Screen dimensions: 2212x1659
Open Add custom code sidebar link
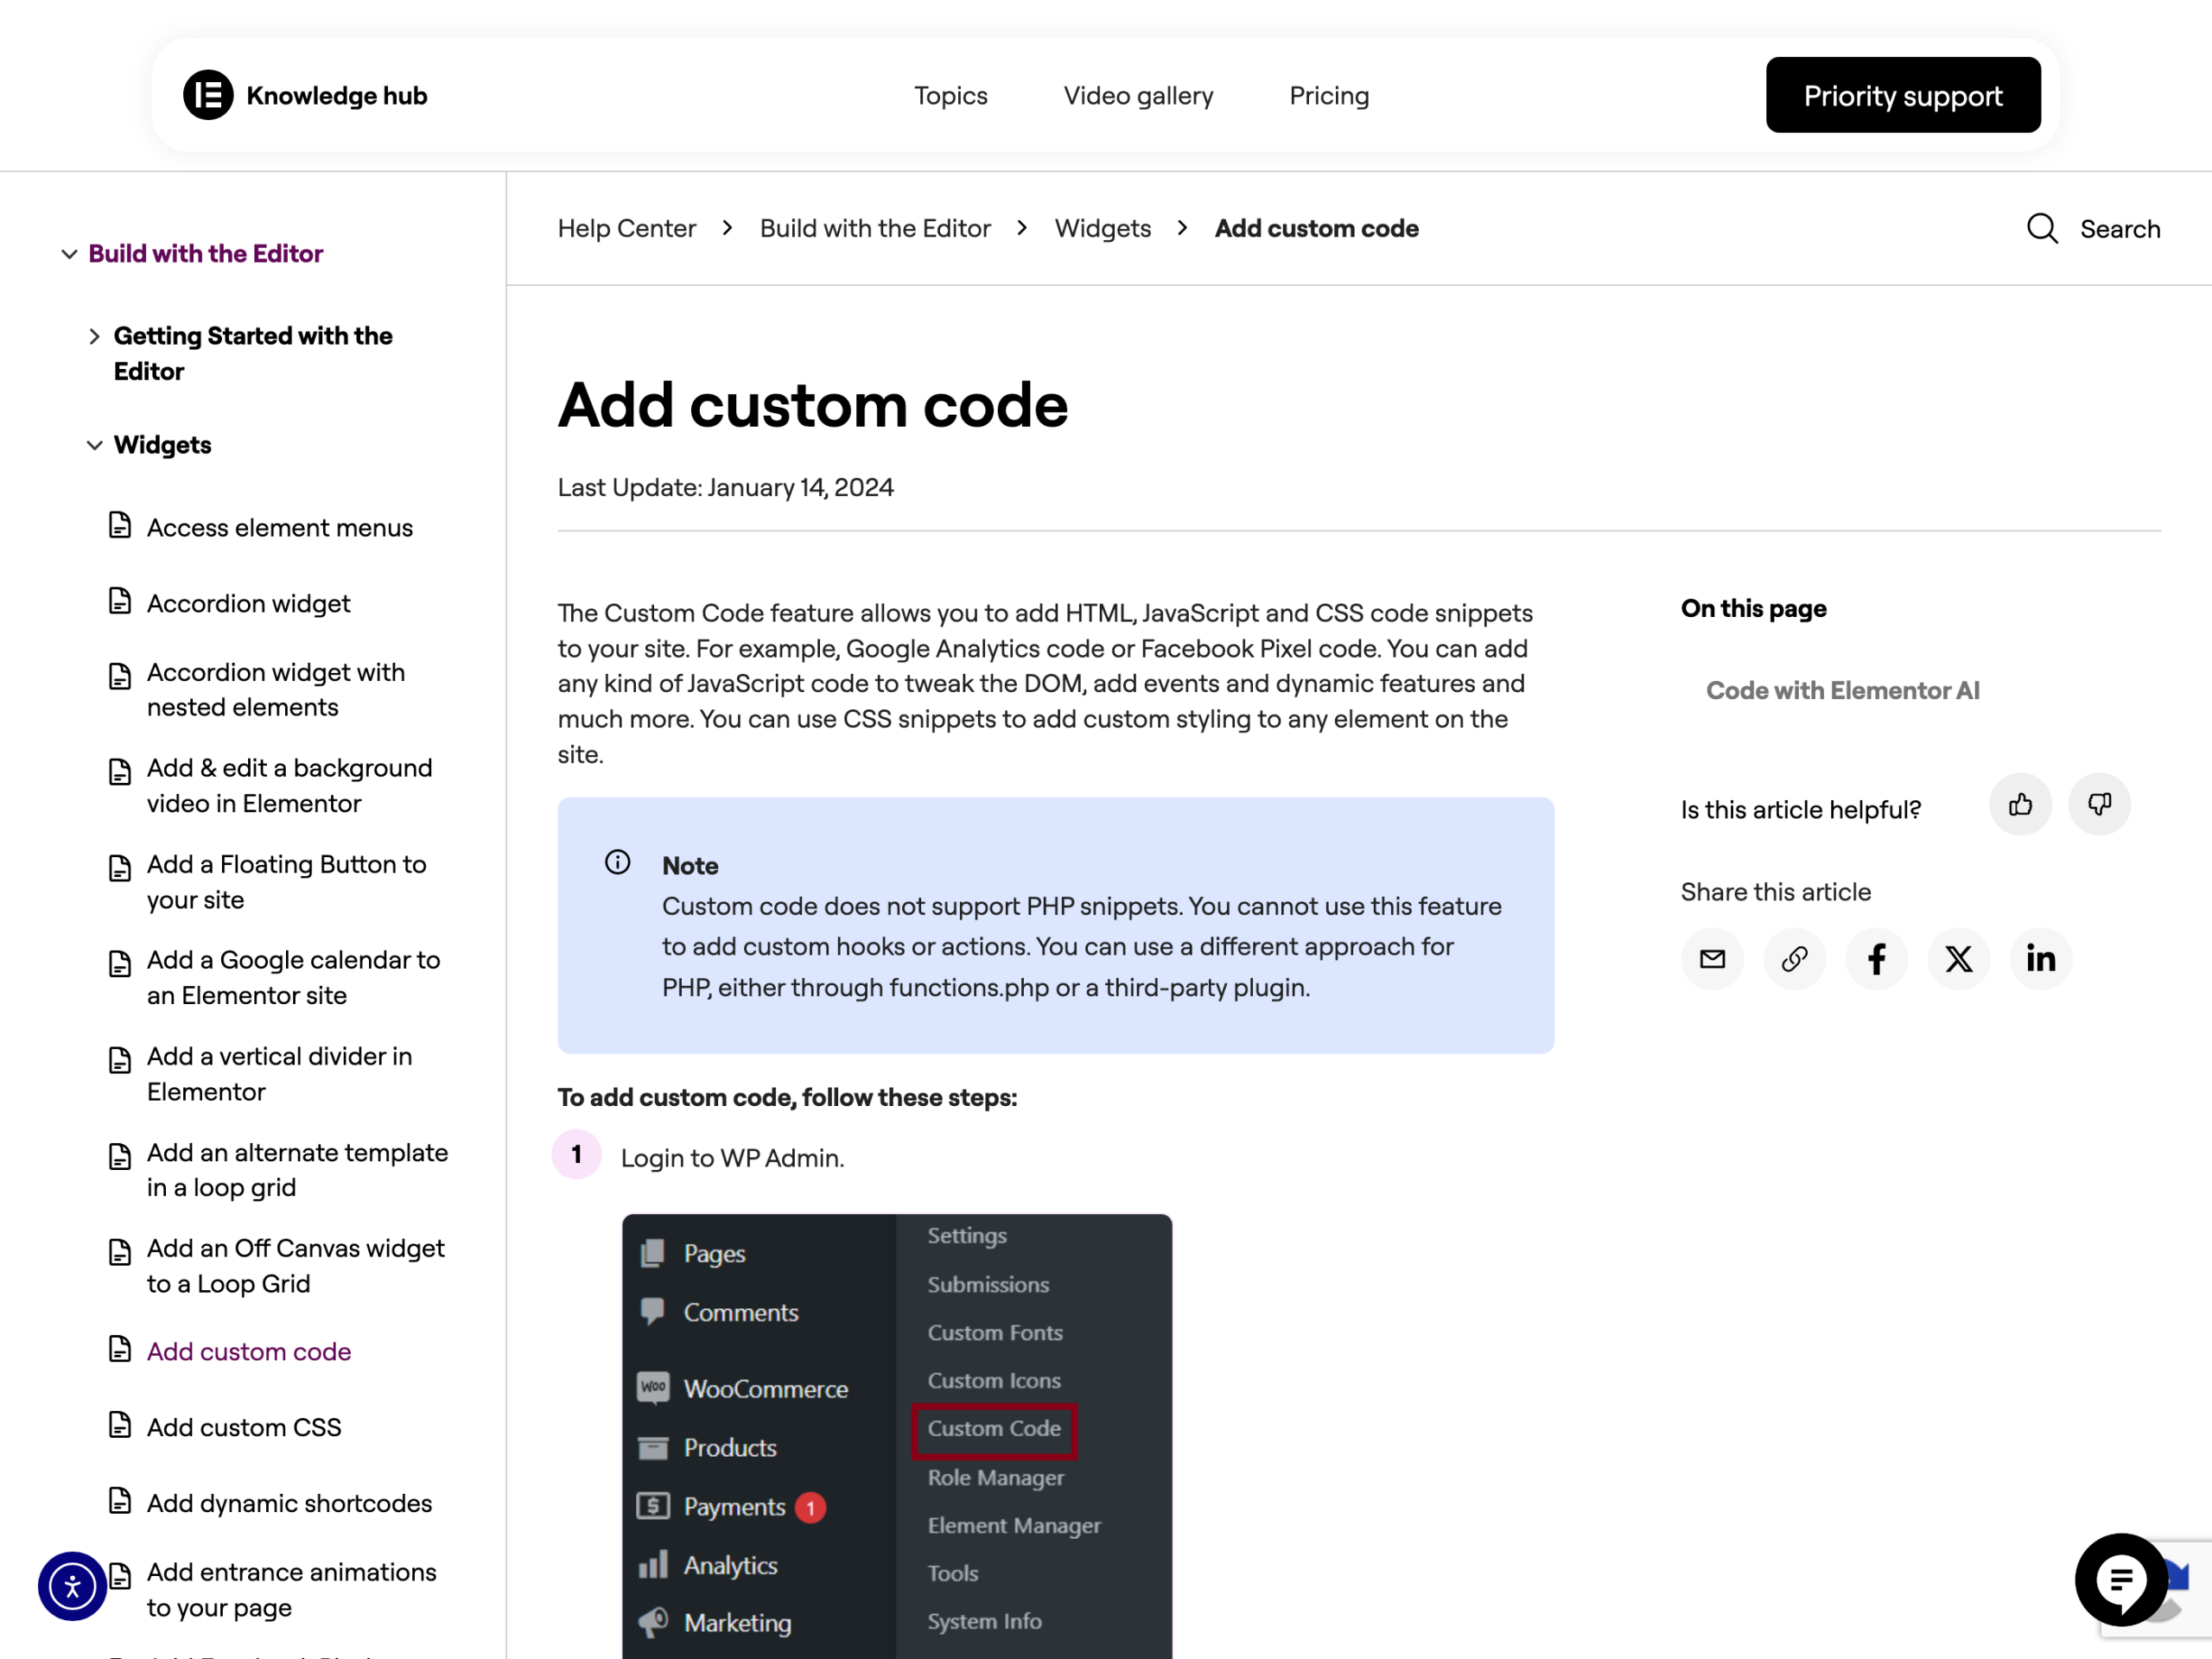[x=249, y=1351]
